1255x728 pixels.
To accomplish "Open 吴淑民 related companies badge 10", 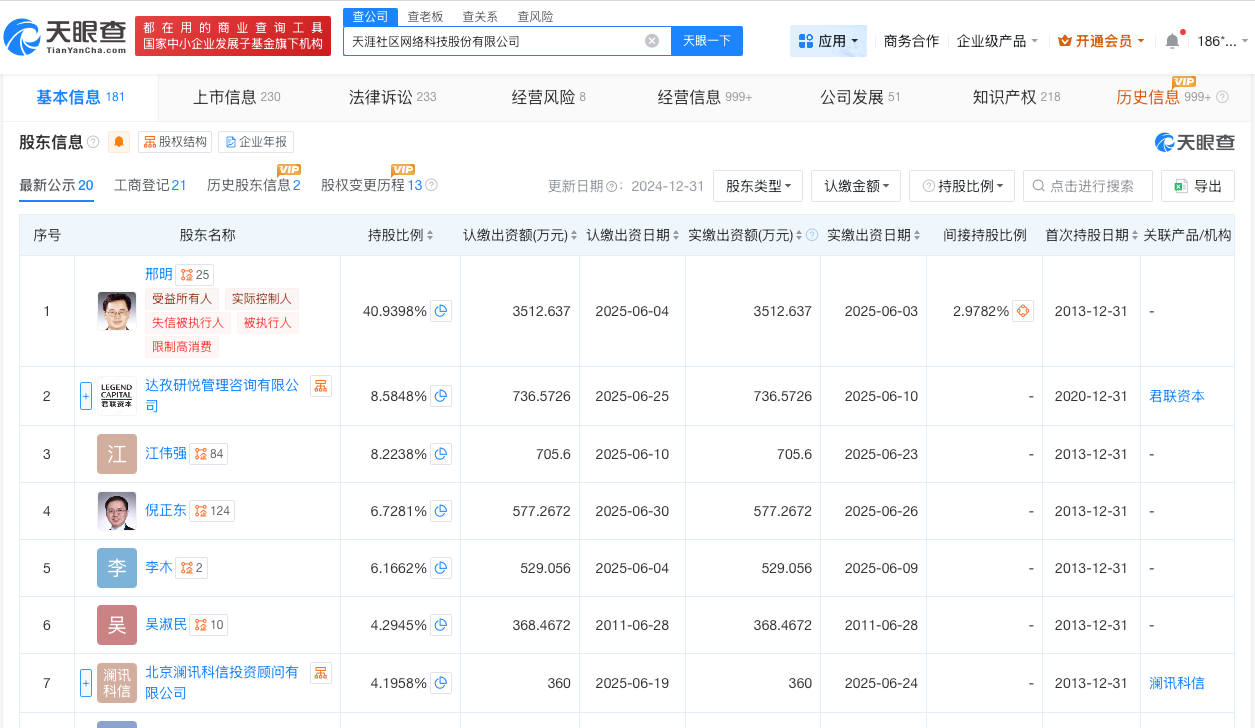I will pyautogui.click(x=208, y=625).
